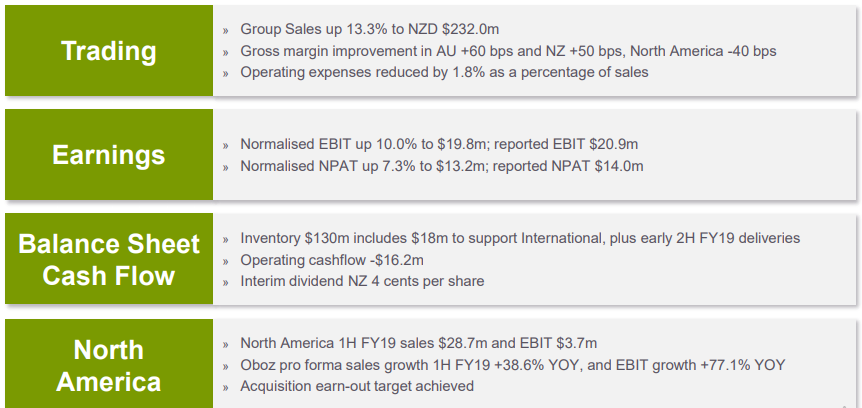Click the Oboz pro forma sales growth line

[x=512, y=365]
